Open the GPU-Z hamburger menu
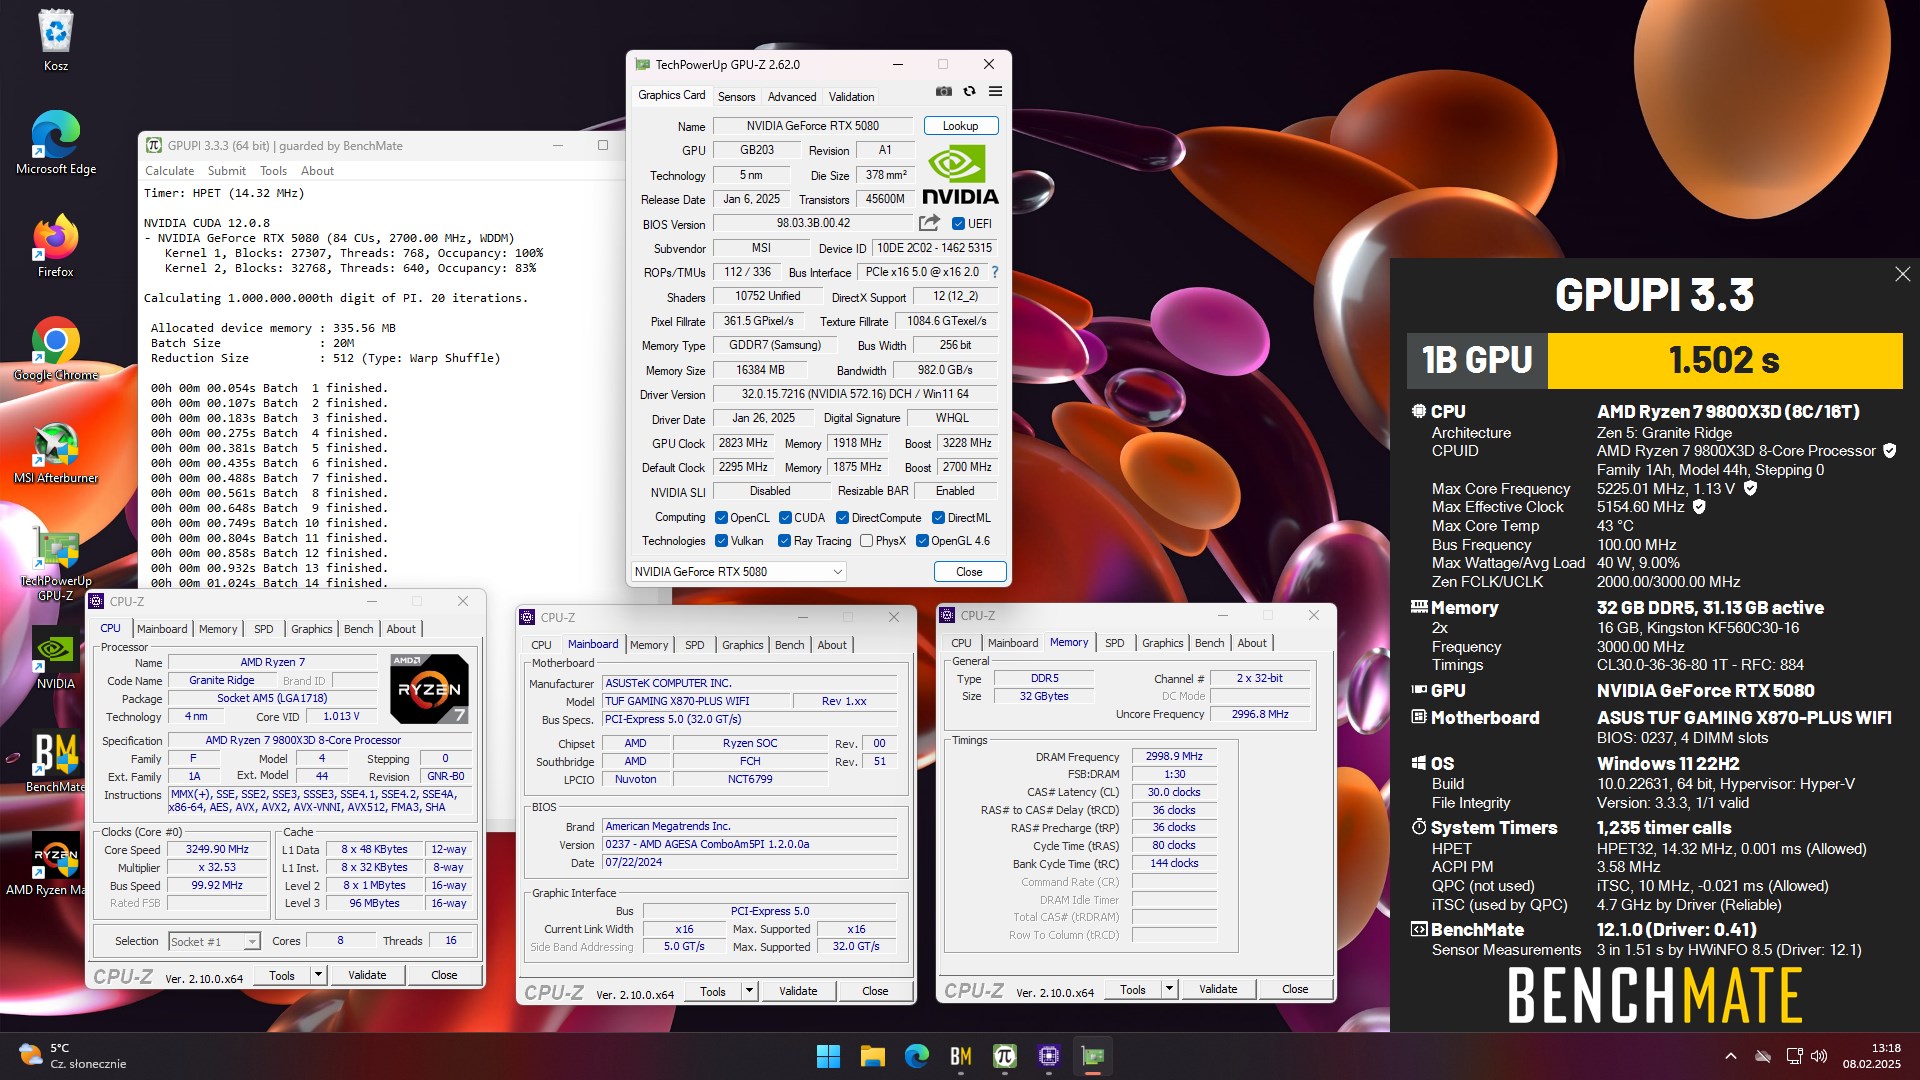This screenshot has height=1080, width=1920. [x=995, y=91]
